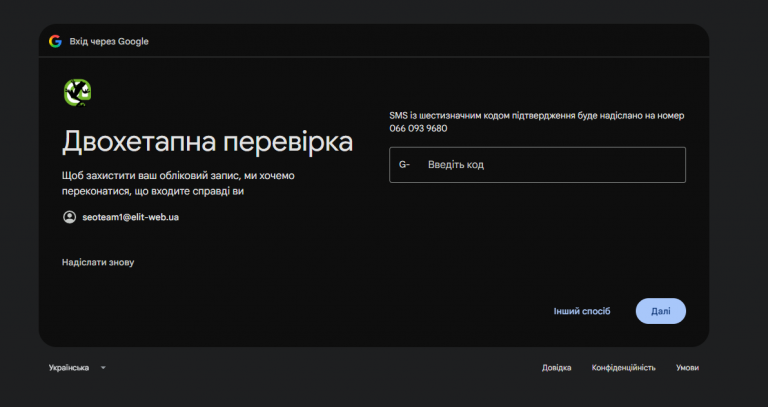Click the phone number 066 093 9680
Viewport: 768px width, 407px height.
418,129
